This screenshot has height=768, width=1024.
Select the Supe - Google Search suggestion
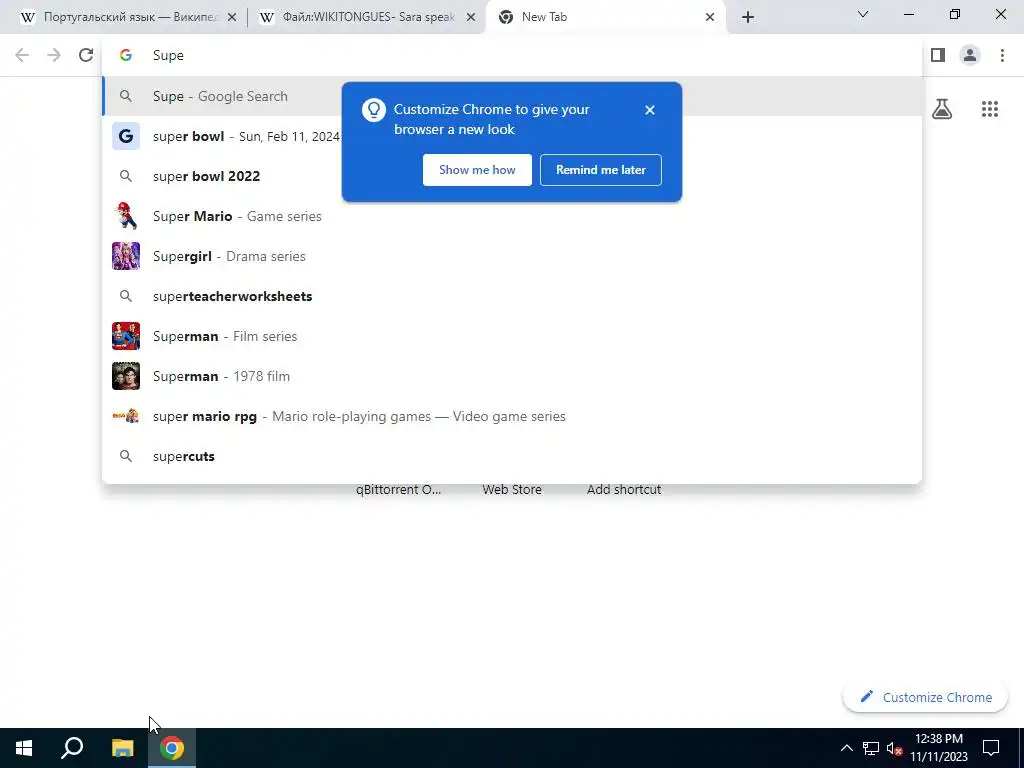point(512,96)
